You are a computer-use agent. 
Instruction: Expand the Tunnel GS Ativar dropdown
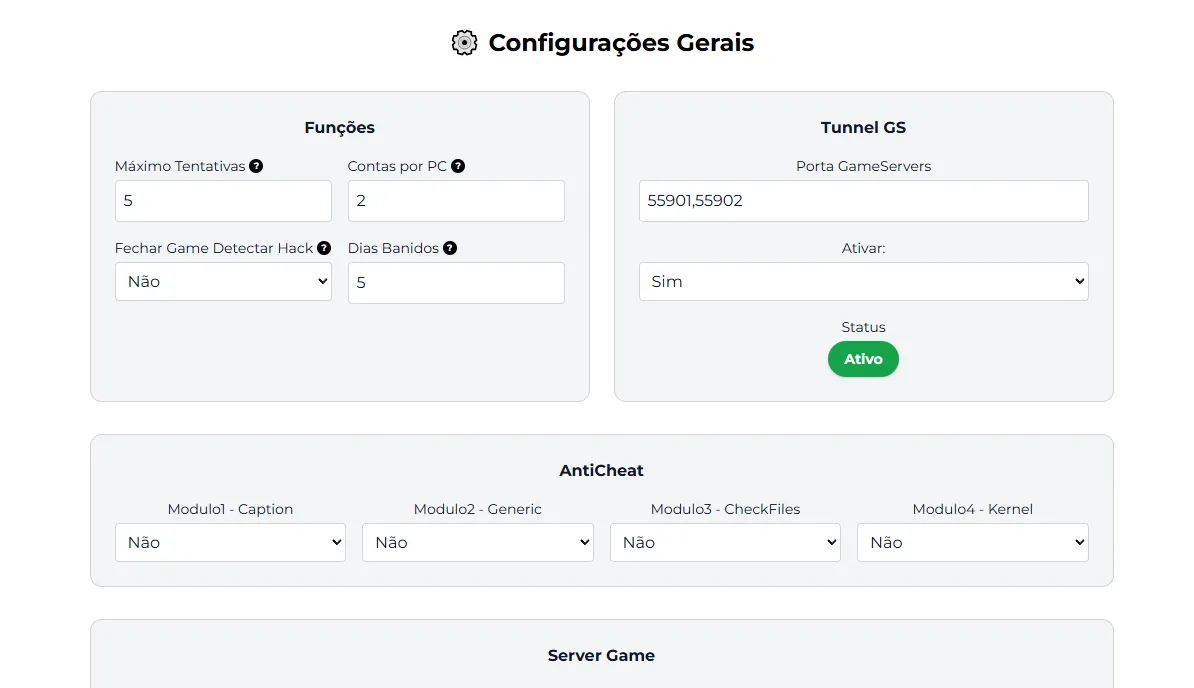863,282
